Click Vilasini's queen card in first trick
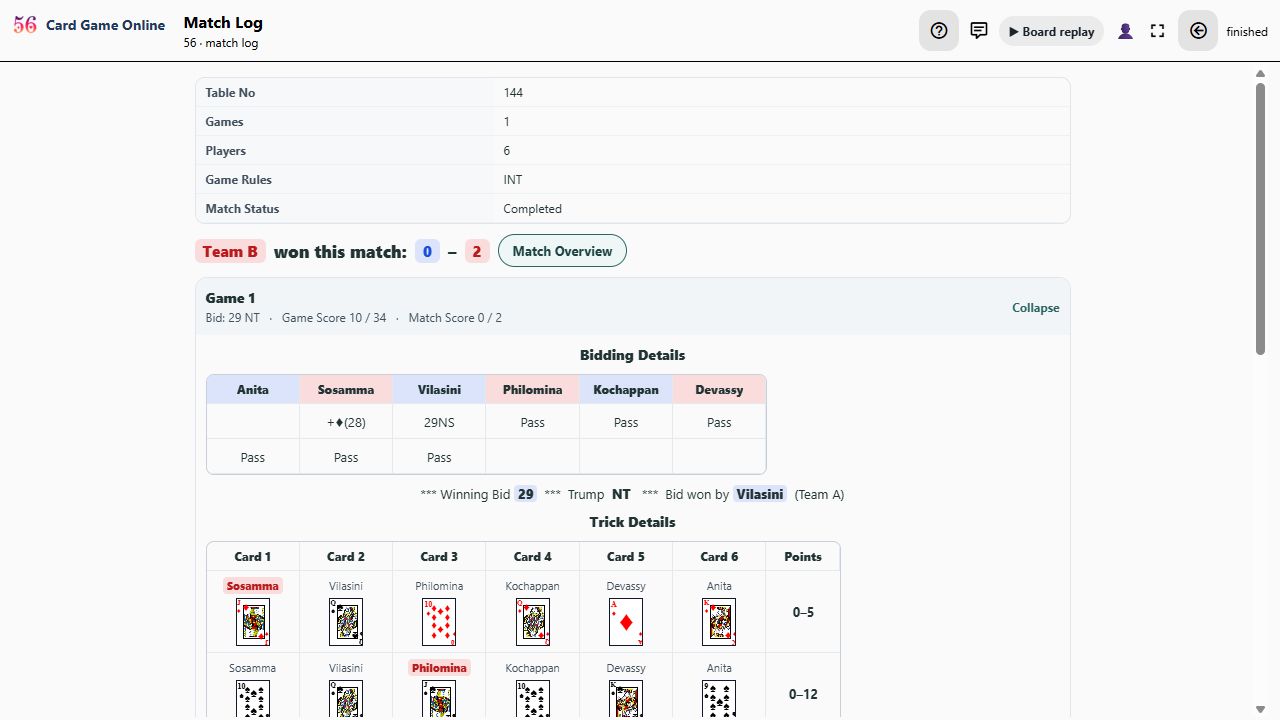The width and height of the screenshot is (1280, 720). 346,622
